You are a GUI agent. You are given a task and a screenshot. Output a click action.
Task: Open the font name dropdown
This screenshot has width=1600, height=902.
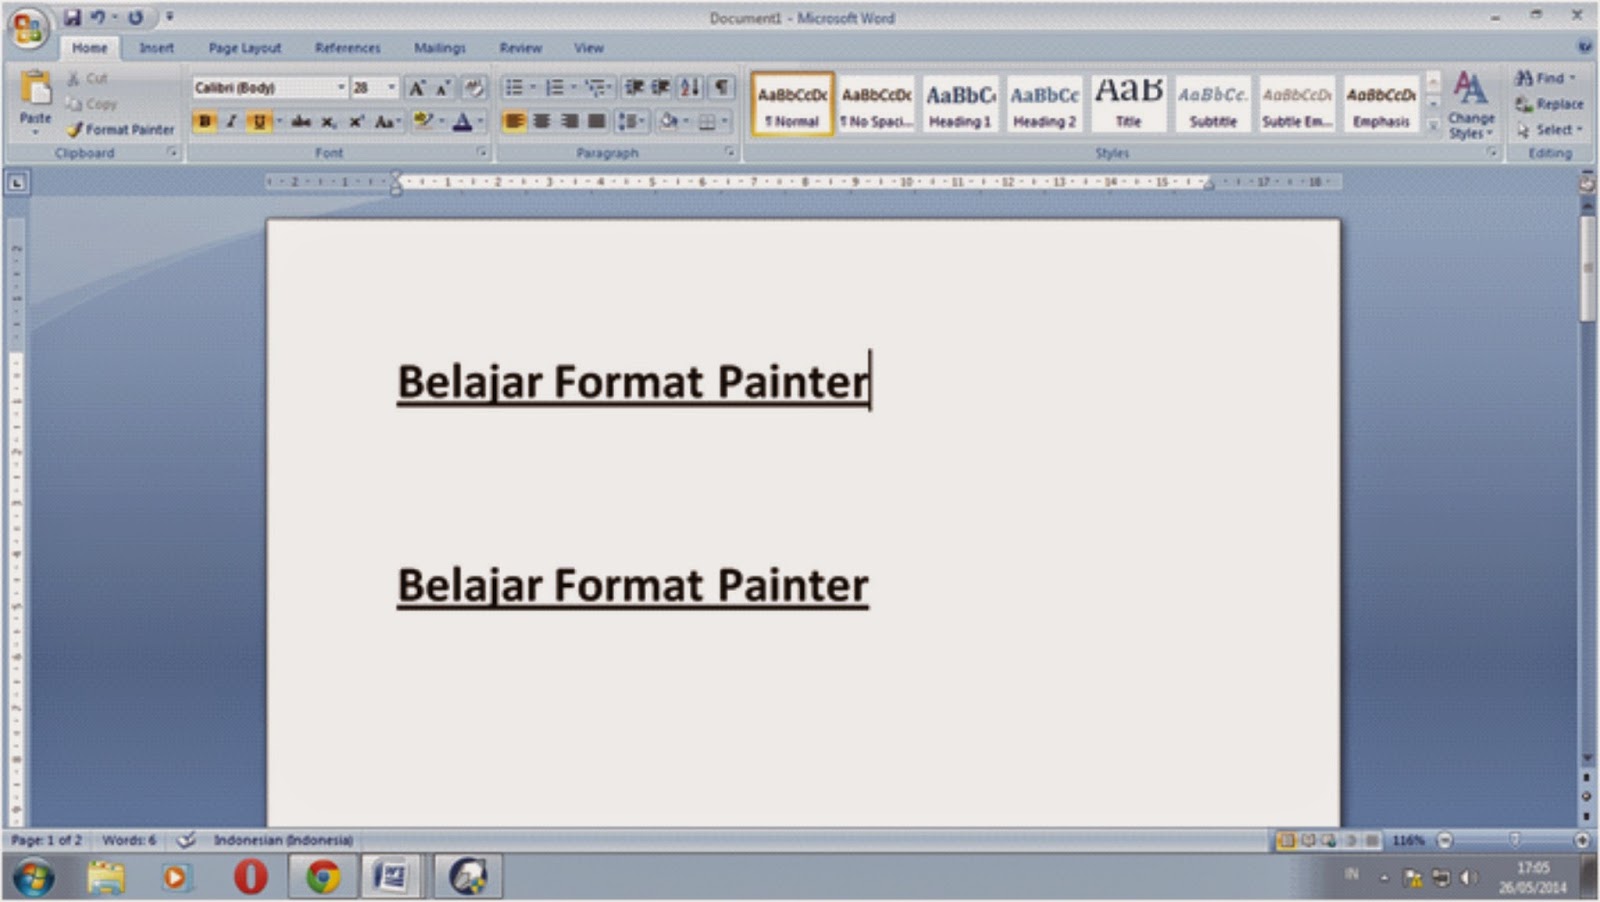point(342,87)
